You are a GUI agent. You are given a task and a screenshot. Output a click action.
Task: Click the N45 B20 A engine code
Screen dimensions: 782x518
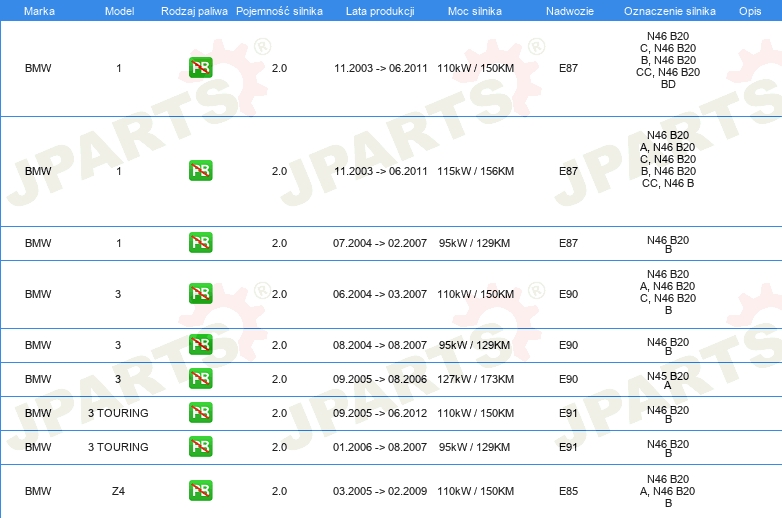(x=668, y=380)
